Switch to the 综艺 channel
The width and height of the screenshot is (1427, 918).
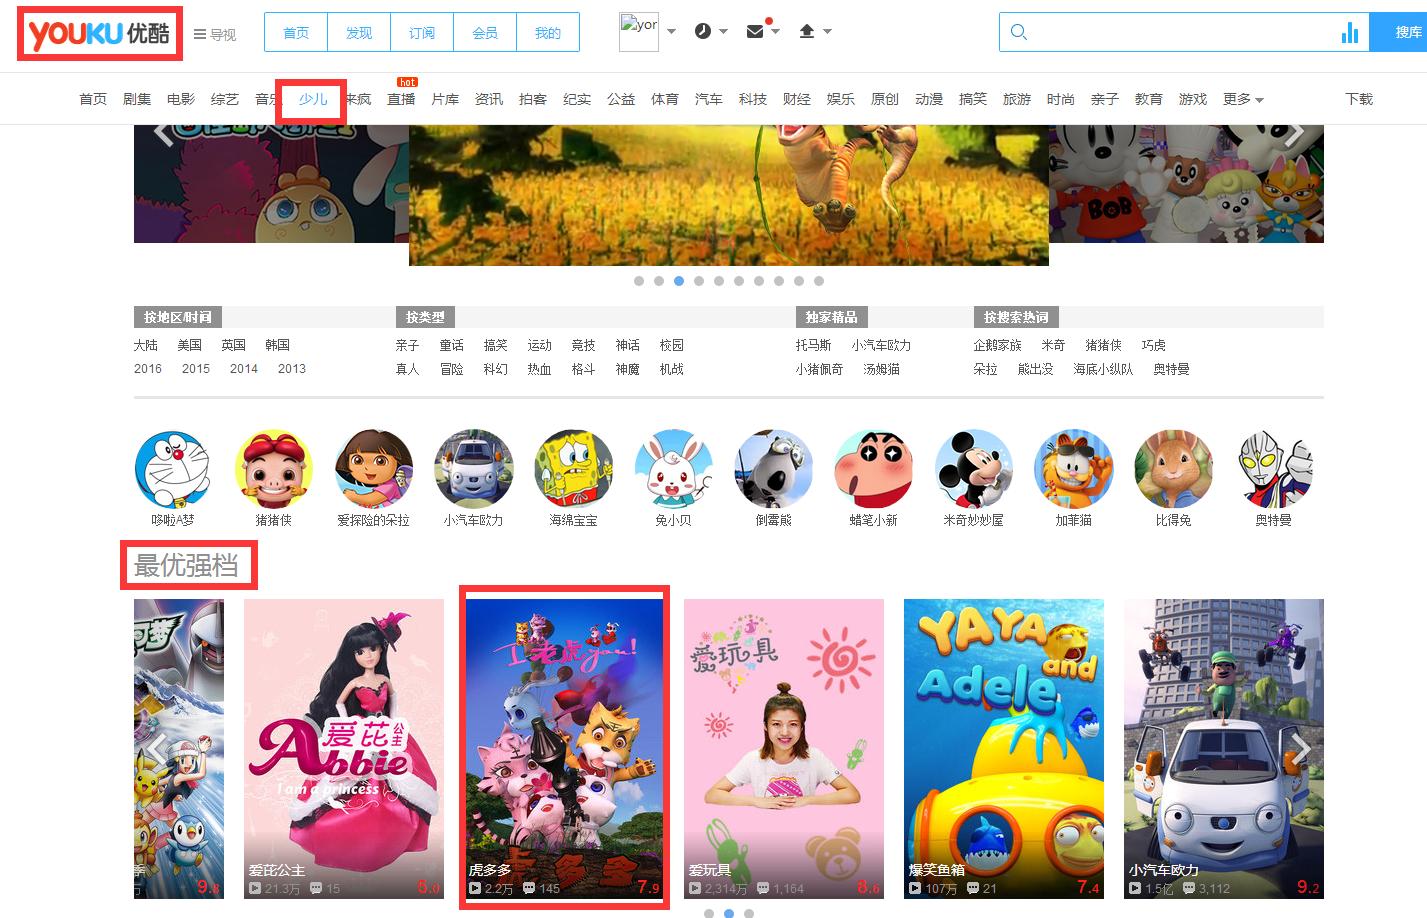pos(225,99)
